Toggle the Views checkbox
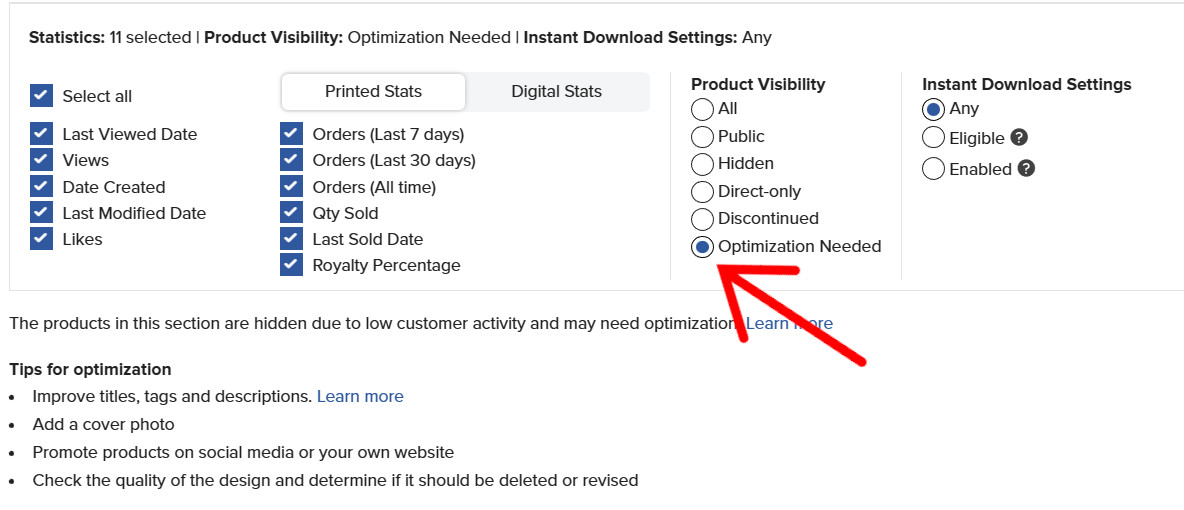Screen dimensions: 1184x510 [x=42, y=160]
